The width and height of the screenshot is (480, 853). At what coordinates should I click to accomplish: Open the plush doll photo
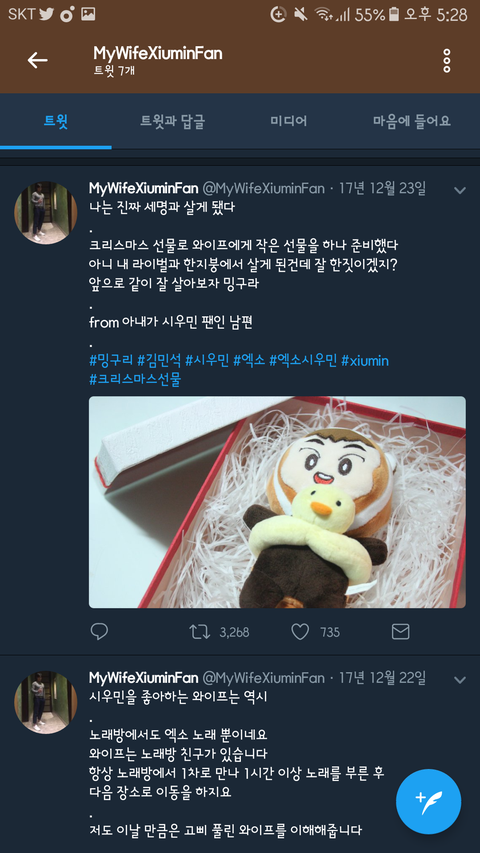click(x=277, y=502)
